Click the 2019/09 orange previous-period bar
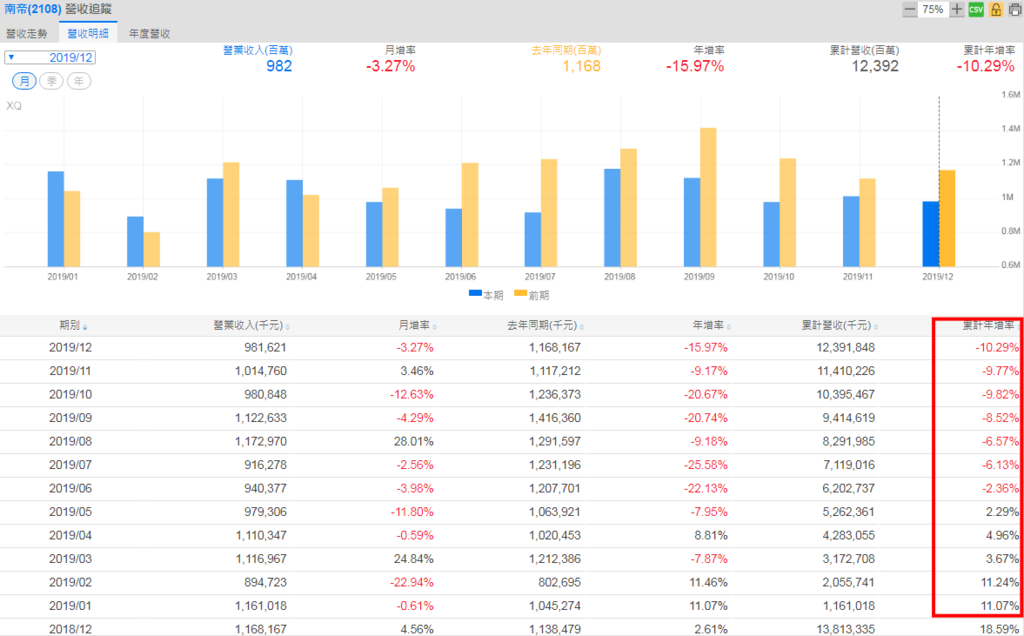 [x=708, y=197]
